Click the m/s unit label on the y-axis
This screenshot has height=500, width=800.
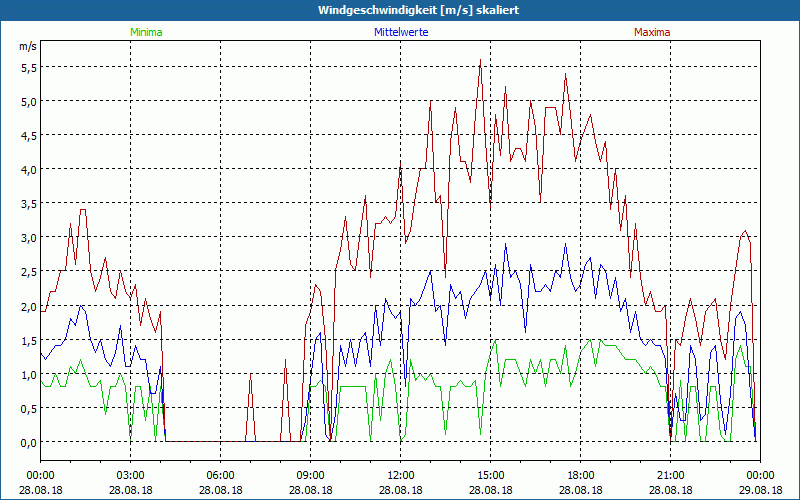pyautogui.click(x=28, y=46)
